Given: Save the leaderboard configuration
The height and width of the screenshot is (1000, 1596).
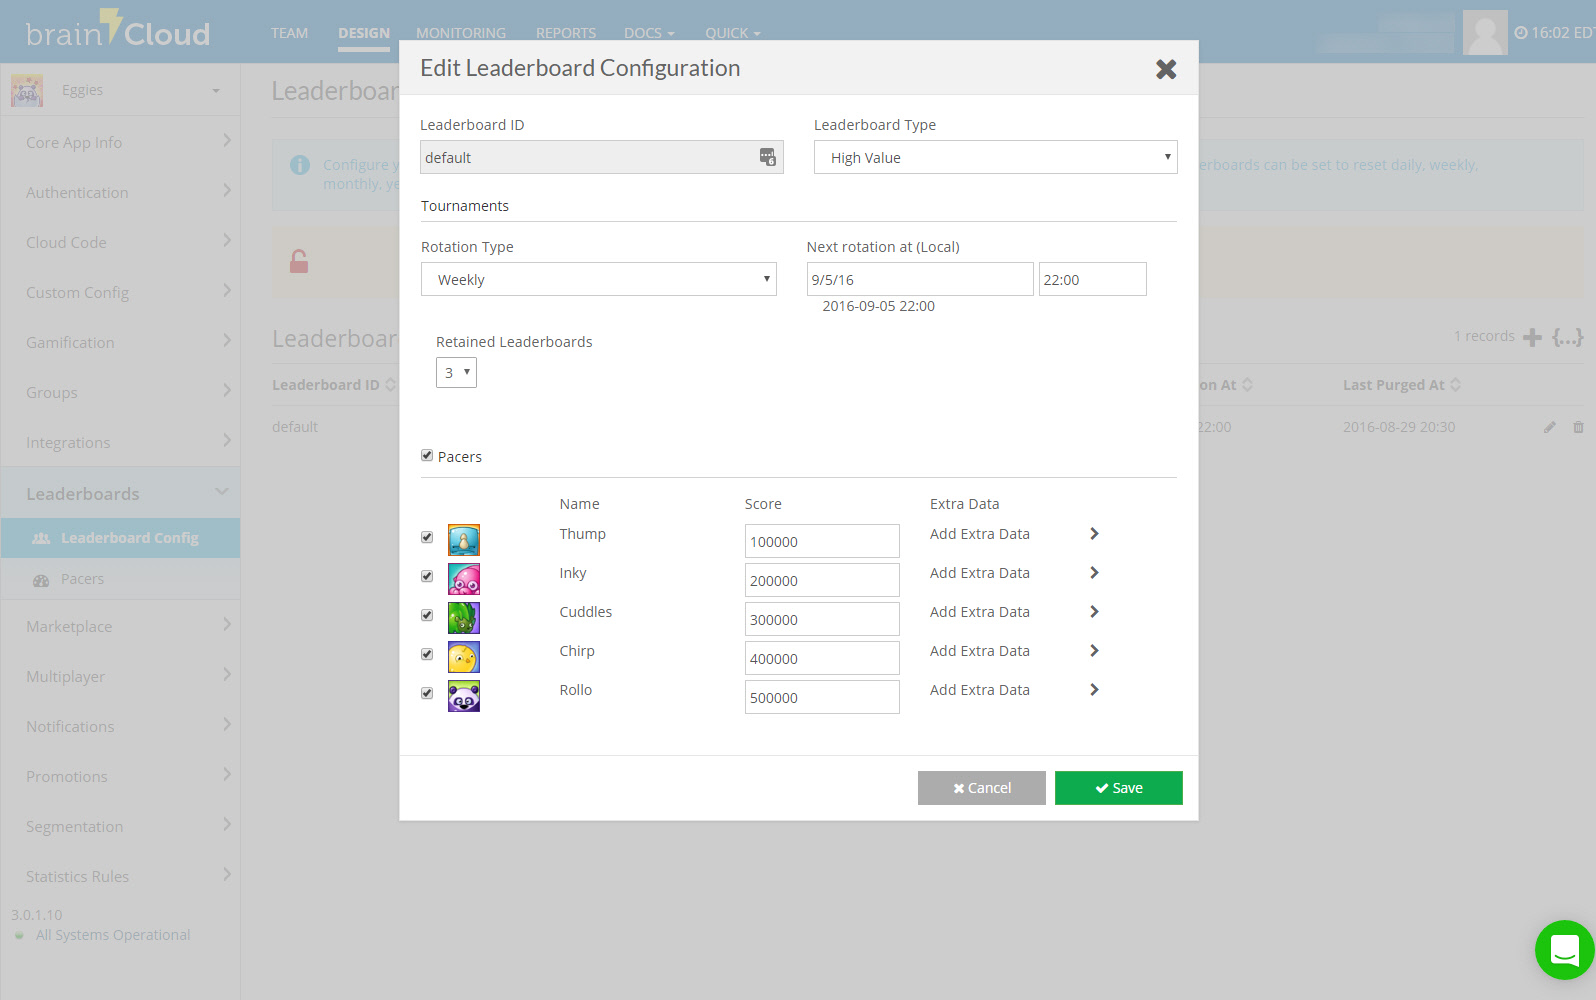Looking at the screenshot, I should [1118, 788].
